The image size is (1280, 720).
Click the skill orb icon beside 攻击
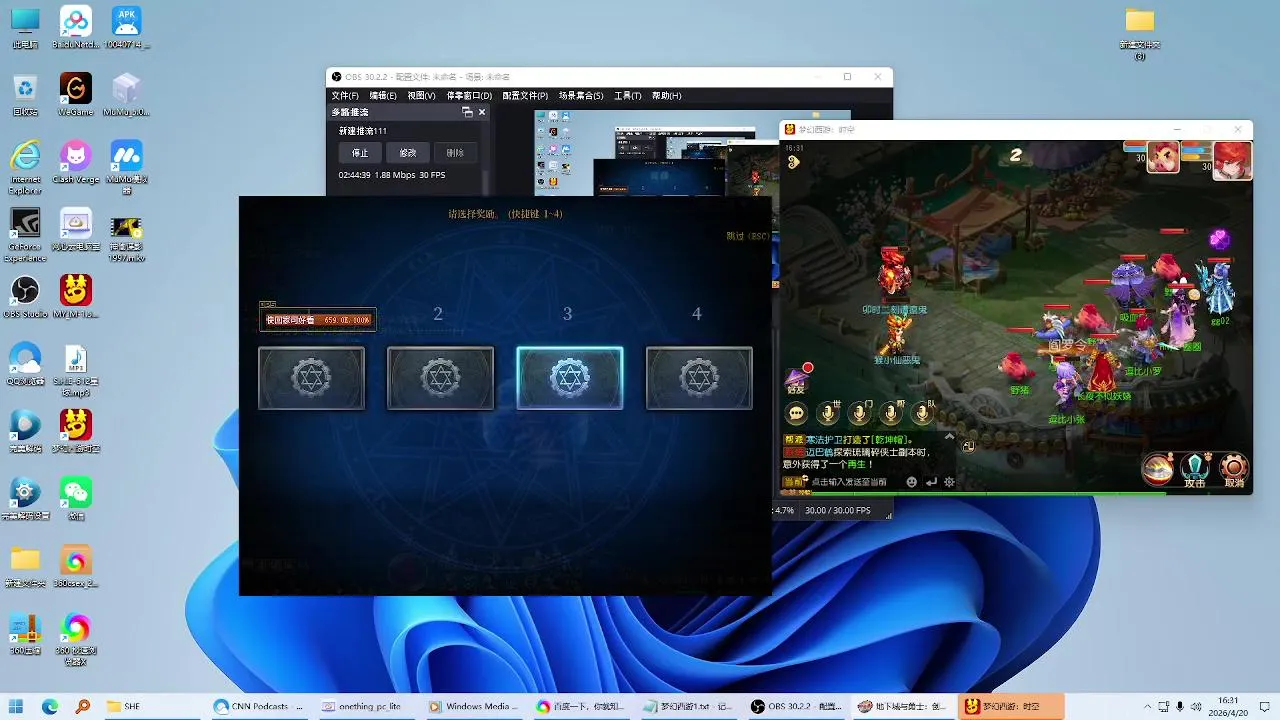tap(1158, 470)
